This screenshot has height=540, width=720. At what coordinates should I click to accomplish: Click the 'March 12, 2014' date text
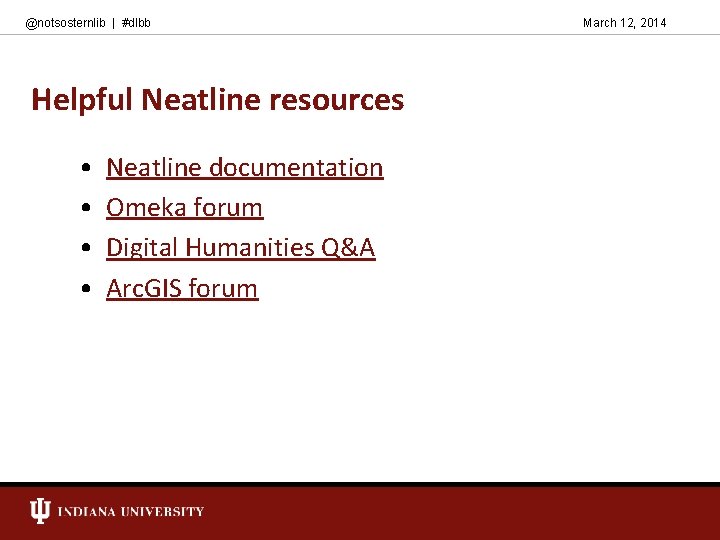(624, 23)
